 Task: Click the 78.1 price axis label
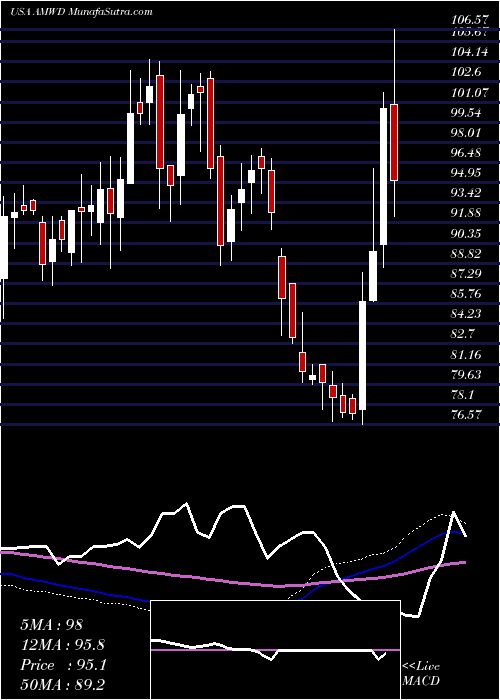coord(463,395)
